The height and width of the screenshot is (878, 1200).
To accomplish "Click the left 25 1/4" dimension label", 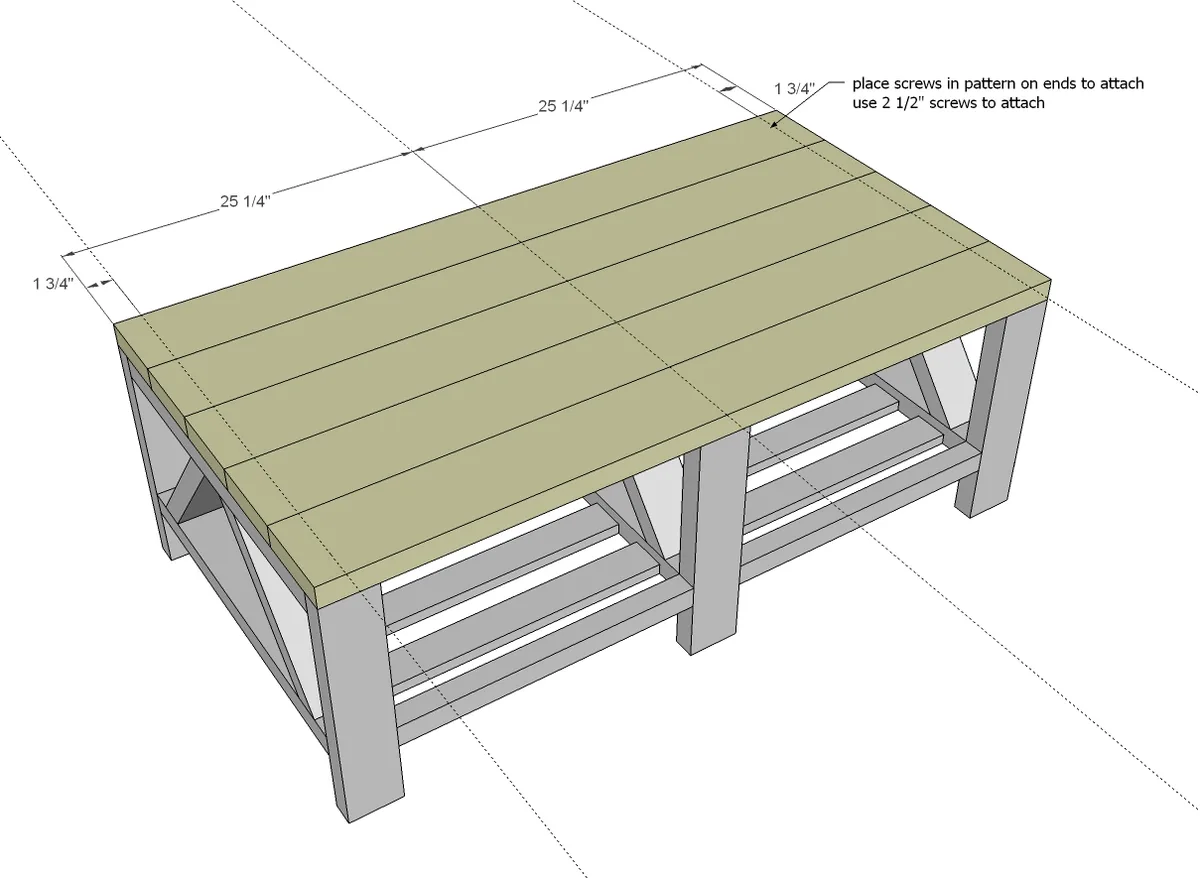I will [x=246, y=202].
